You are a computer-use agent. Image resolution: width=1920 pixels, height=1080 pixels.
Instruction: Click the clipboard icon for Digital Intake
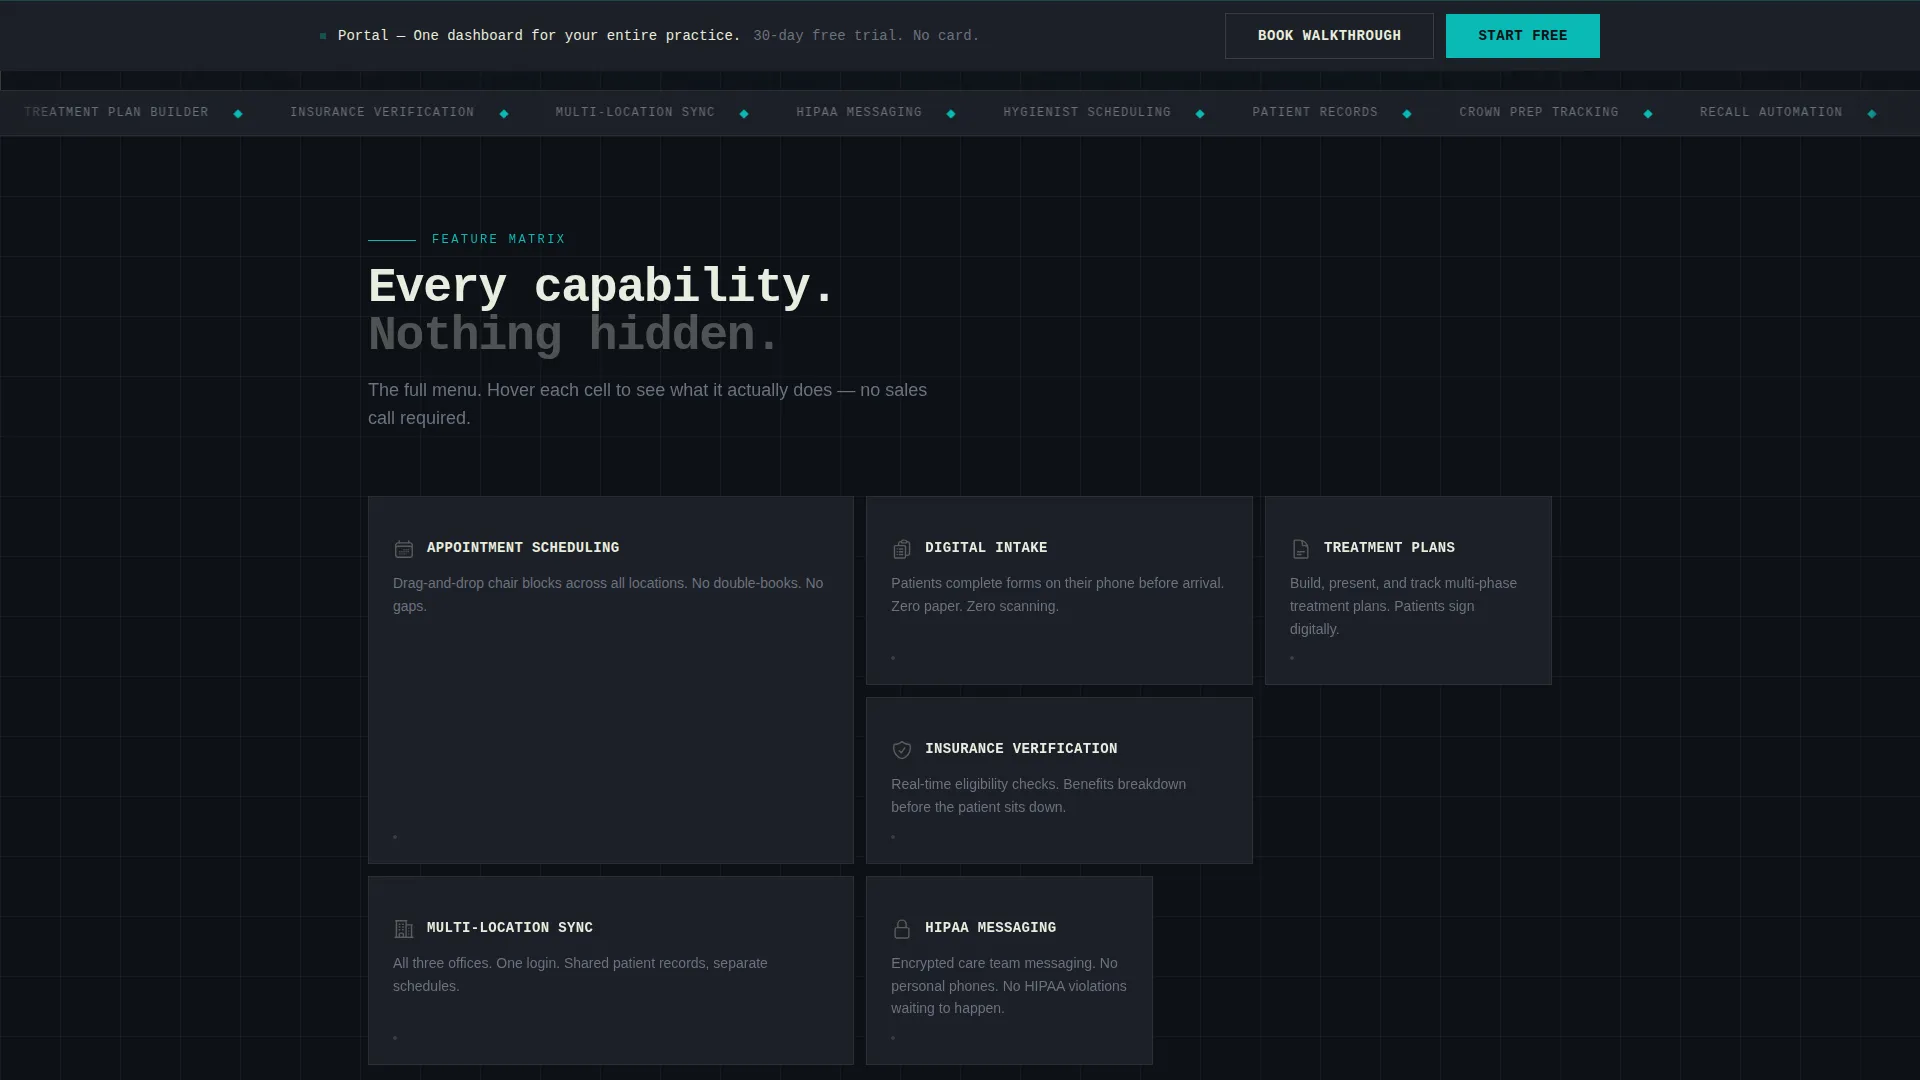coord(902,549)
